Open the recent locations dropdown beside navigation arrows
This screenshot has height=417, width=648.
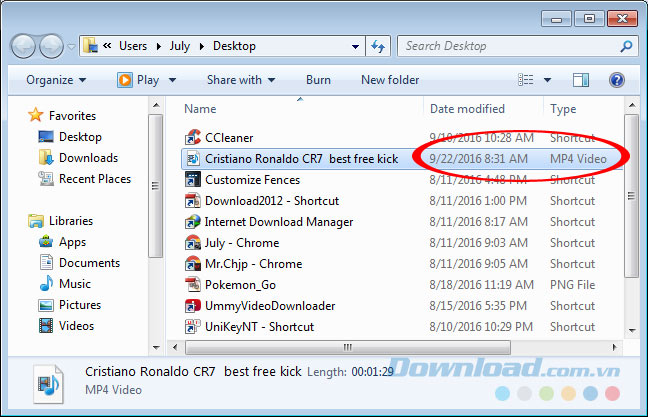(x=71, y=47)
